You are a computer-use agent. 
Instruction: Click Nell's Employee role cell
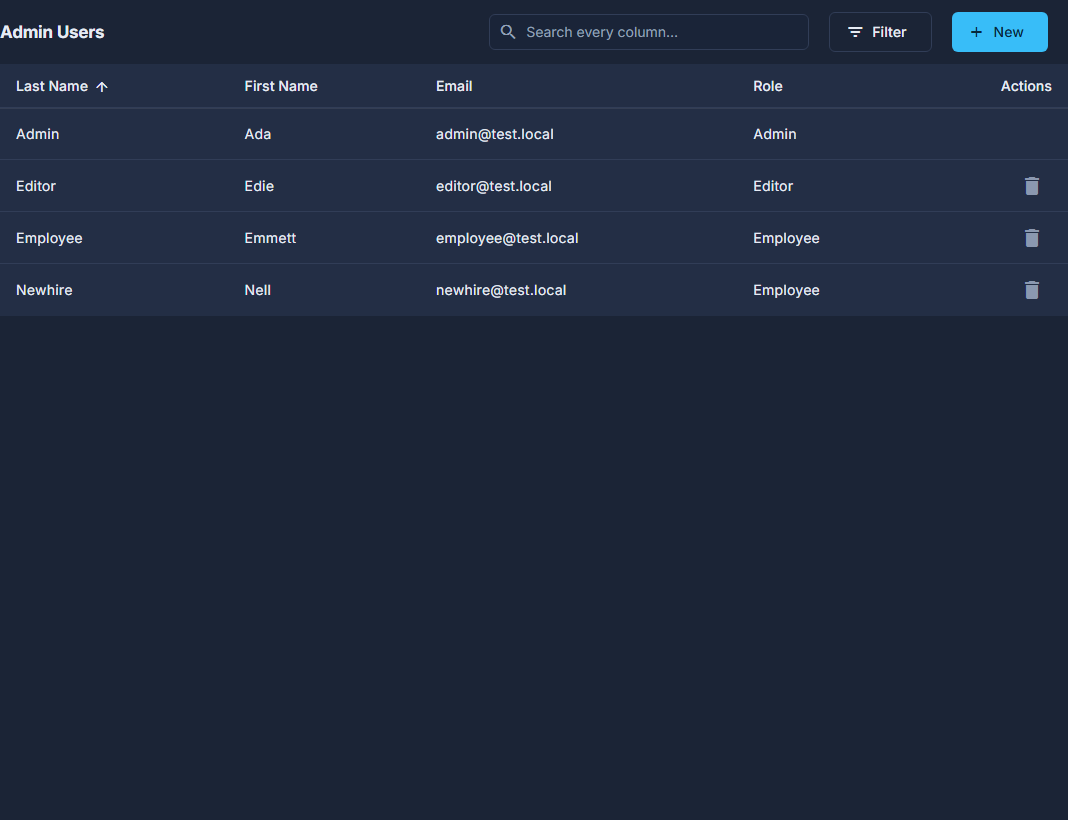point(786,290)
